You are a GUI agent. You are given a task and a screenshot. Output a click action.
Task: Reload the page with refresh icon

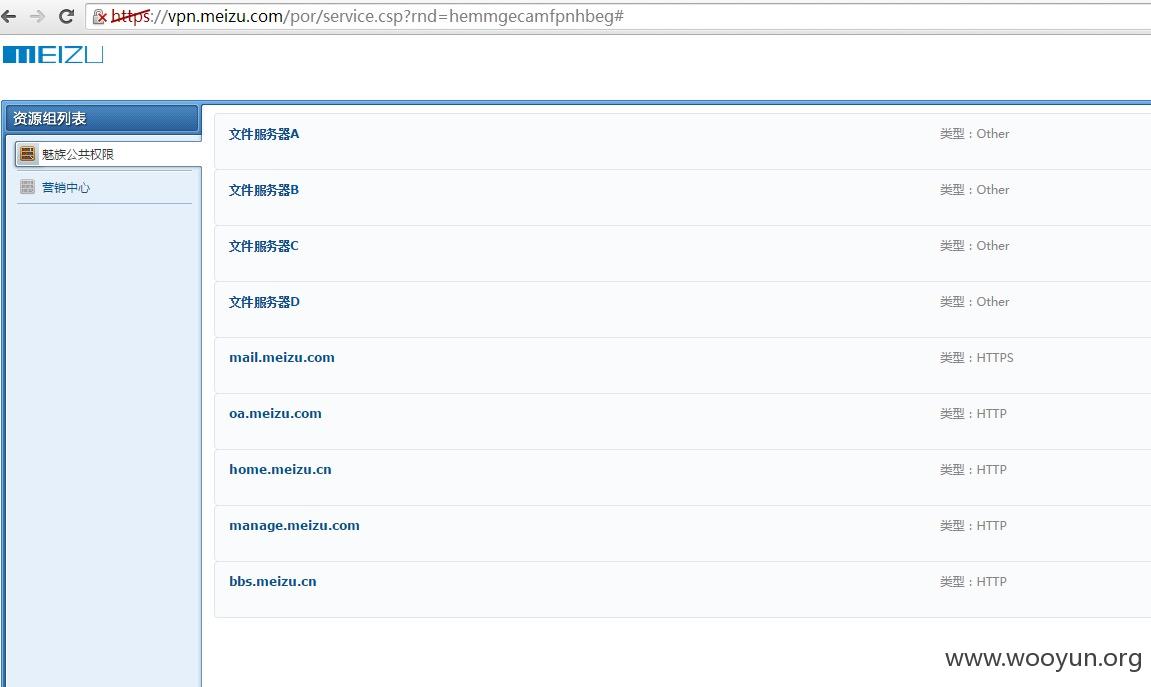pyautogui.click(x=66, y=16)
